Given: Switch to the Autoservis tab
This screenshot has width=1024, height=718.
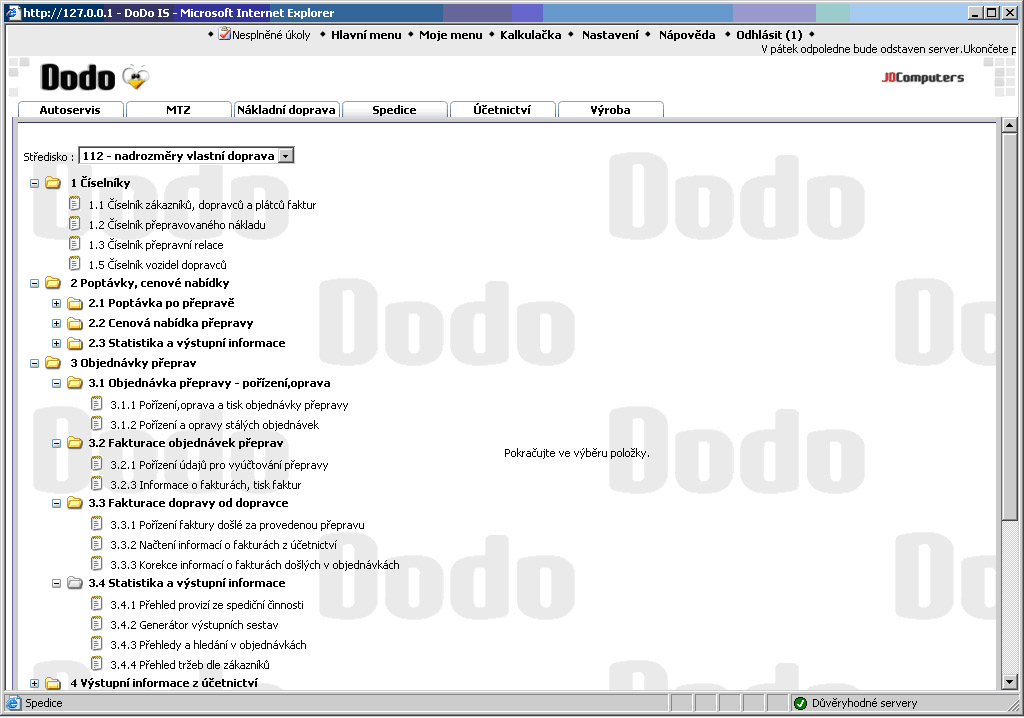Looking at the screenshot, I should 71,110.
